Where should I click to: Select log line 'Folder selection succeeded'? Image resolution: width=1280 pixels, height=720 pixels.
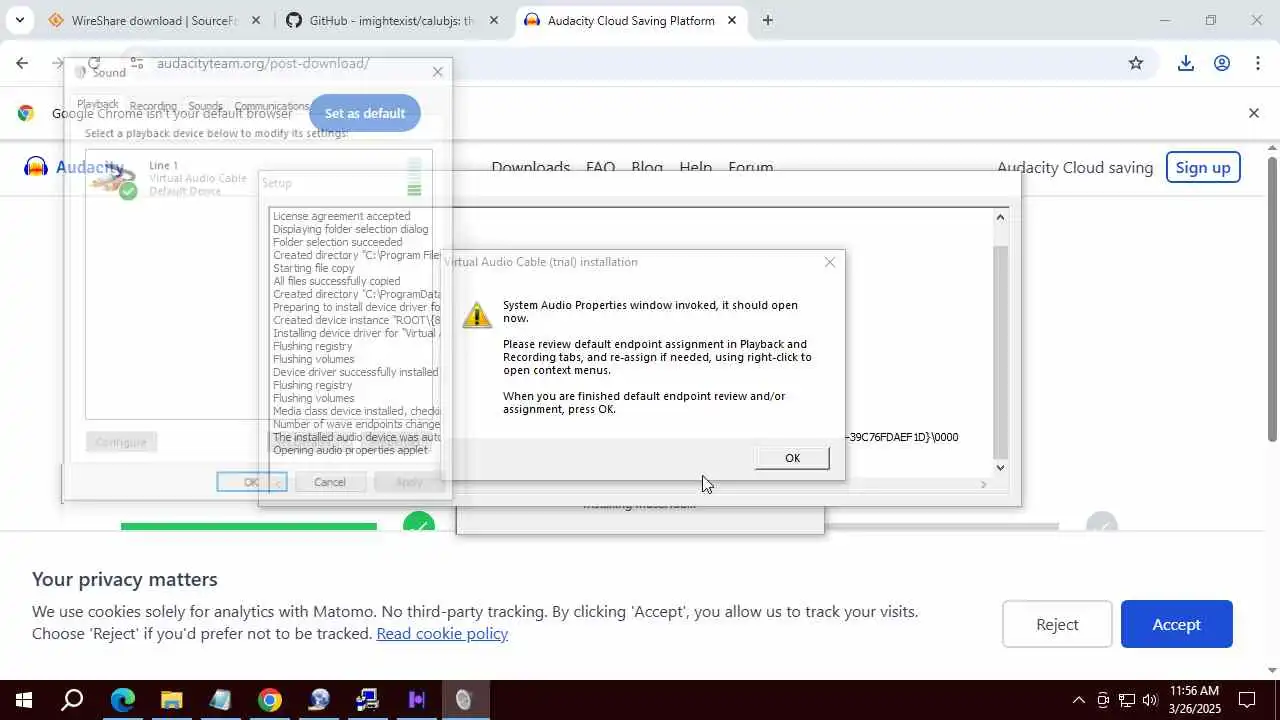337,242
